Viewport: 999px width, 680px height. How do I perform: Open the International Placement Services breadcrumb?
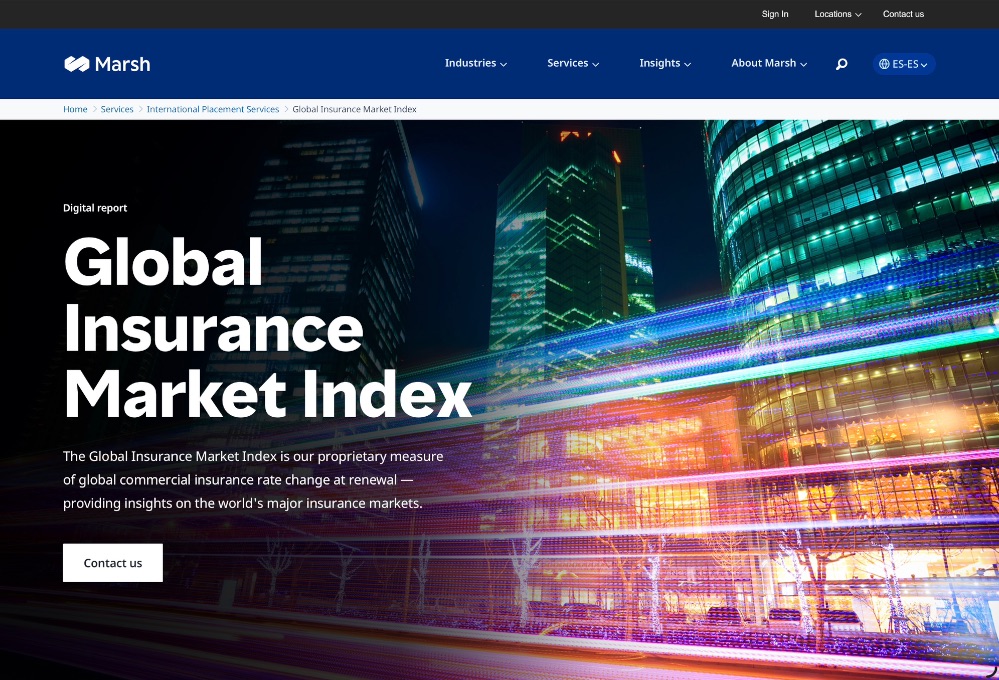[x=213, y=109]
